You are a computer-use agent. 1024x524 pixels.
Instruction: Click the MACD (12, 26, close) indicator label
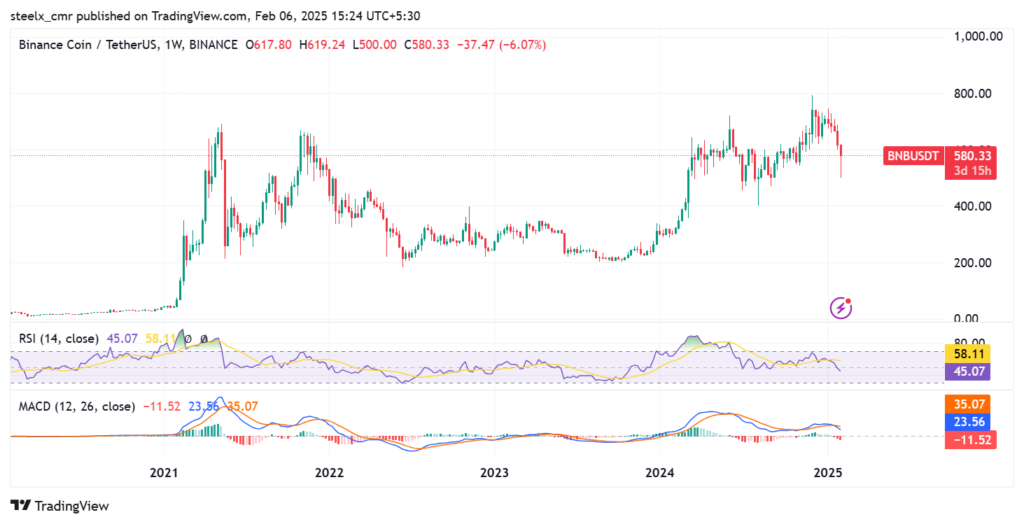(76, 406)
